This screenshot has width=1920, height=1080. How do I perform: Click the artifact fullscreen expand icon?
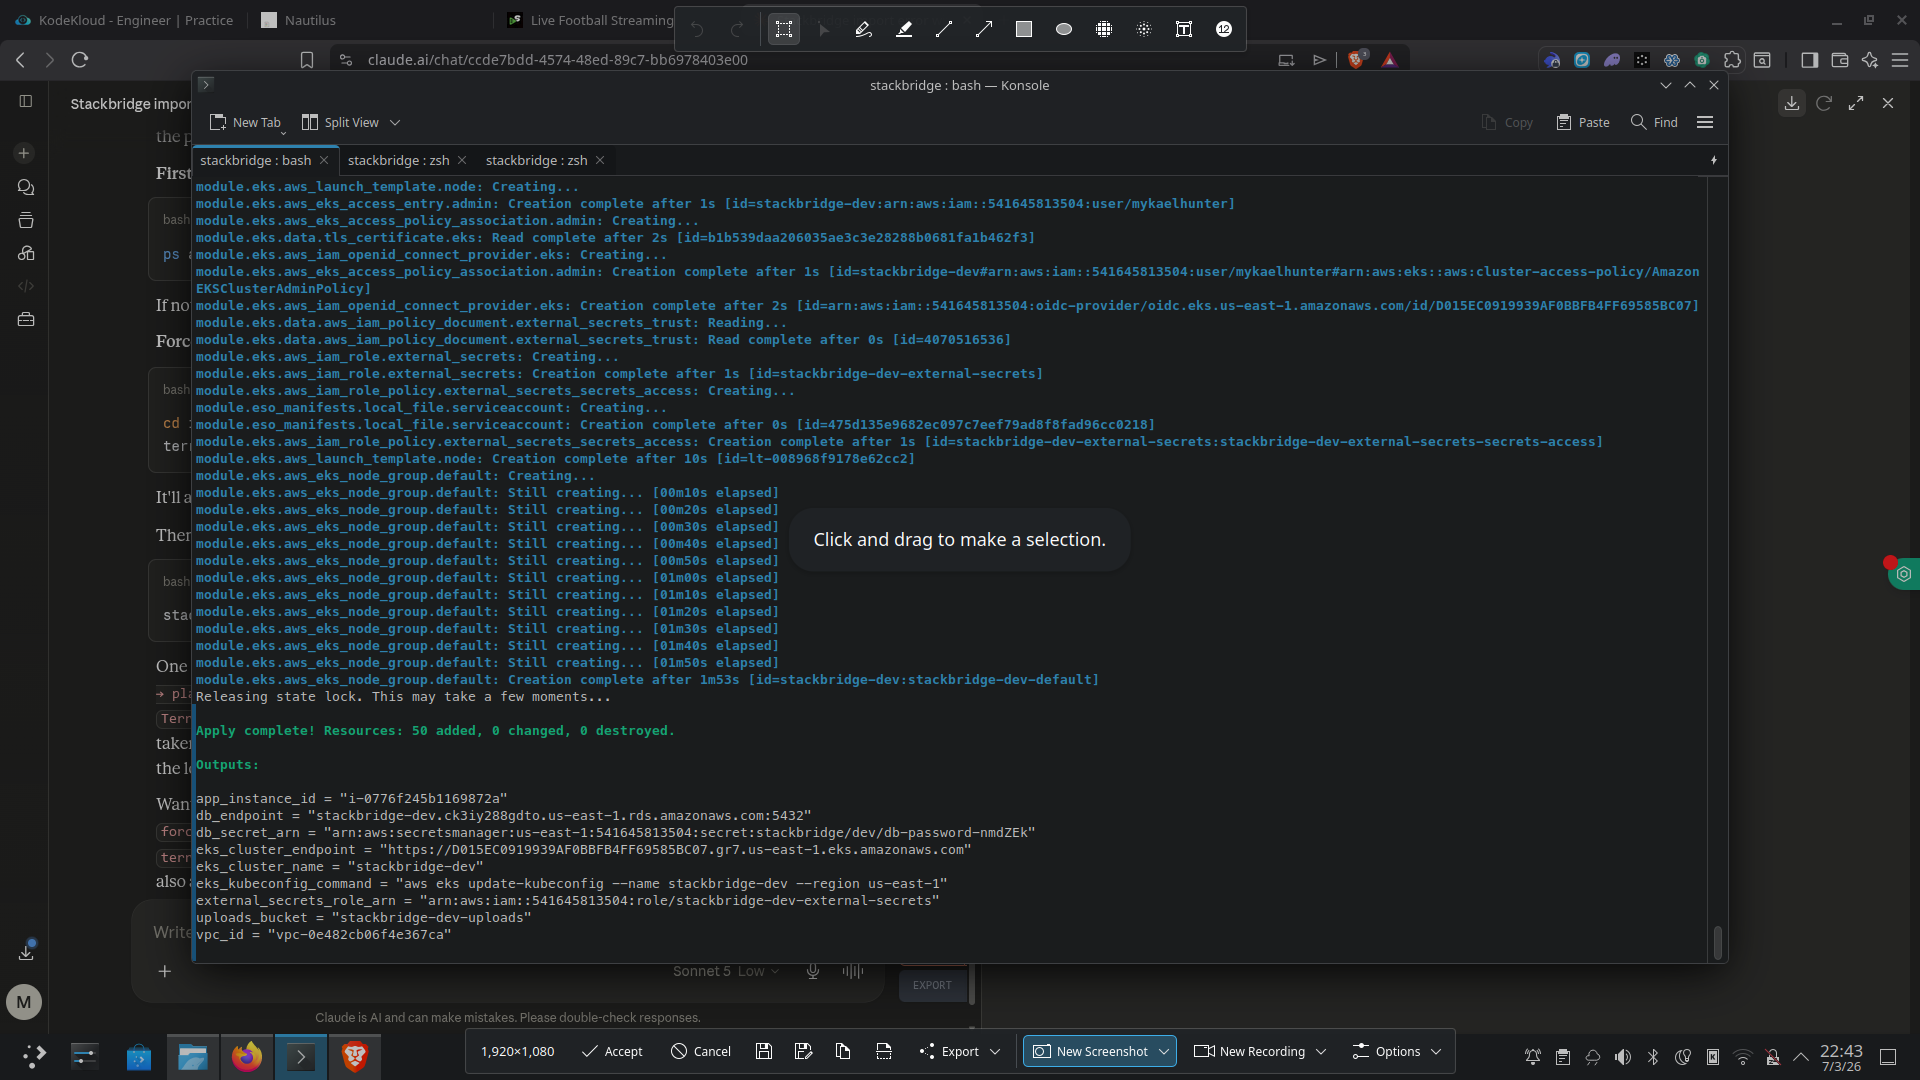point(1856,103)
